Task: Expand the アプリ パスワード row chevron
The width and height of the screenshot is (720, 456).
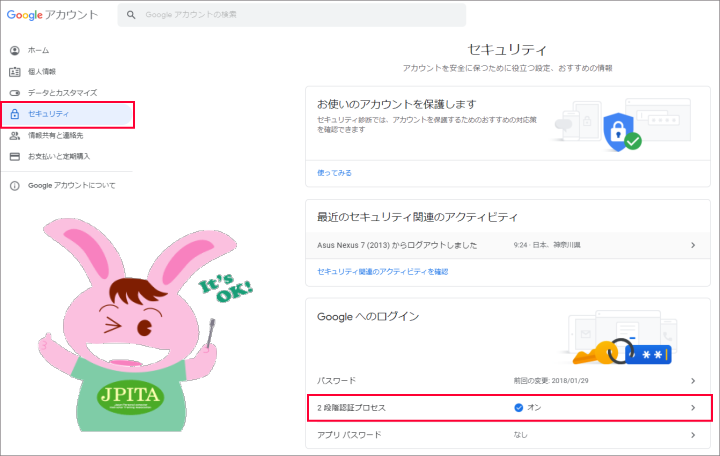Action: click(x=692, y=435)
